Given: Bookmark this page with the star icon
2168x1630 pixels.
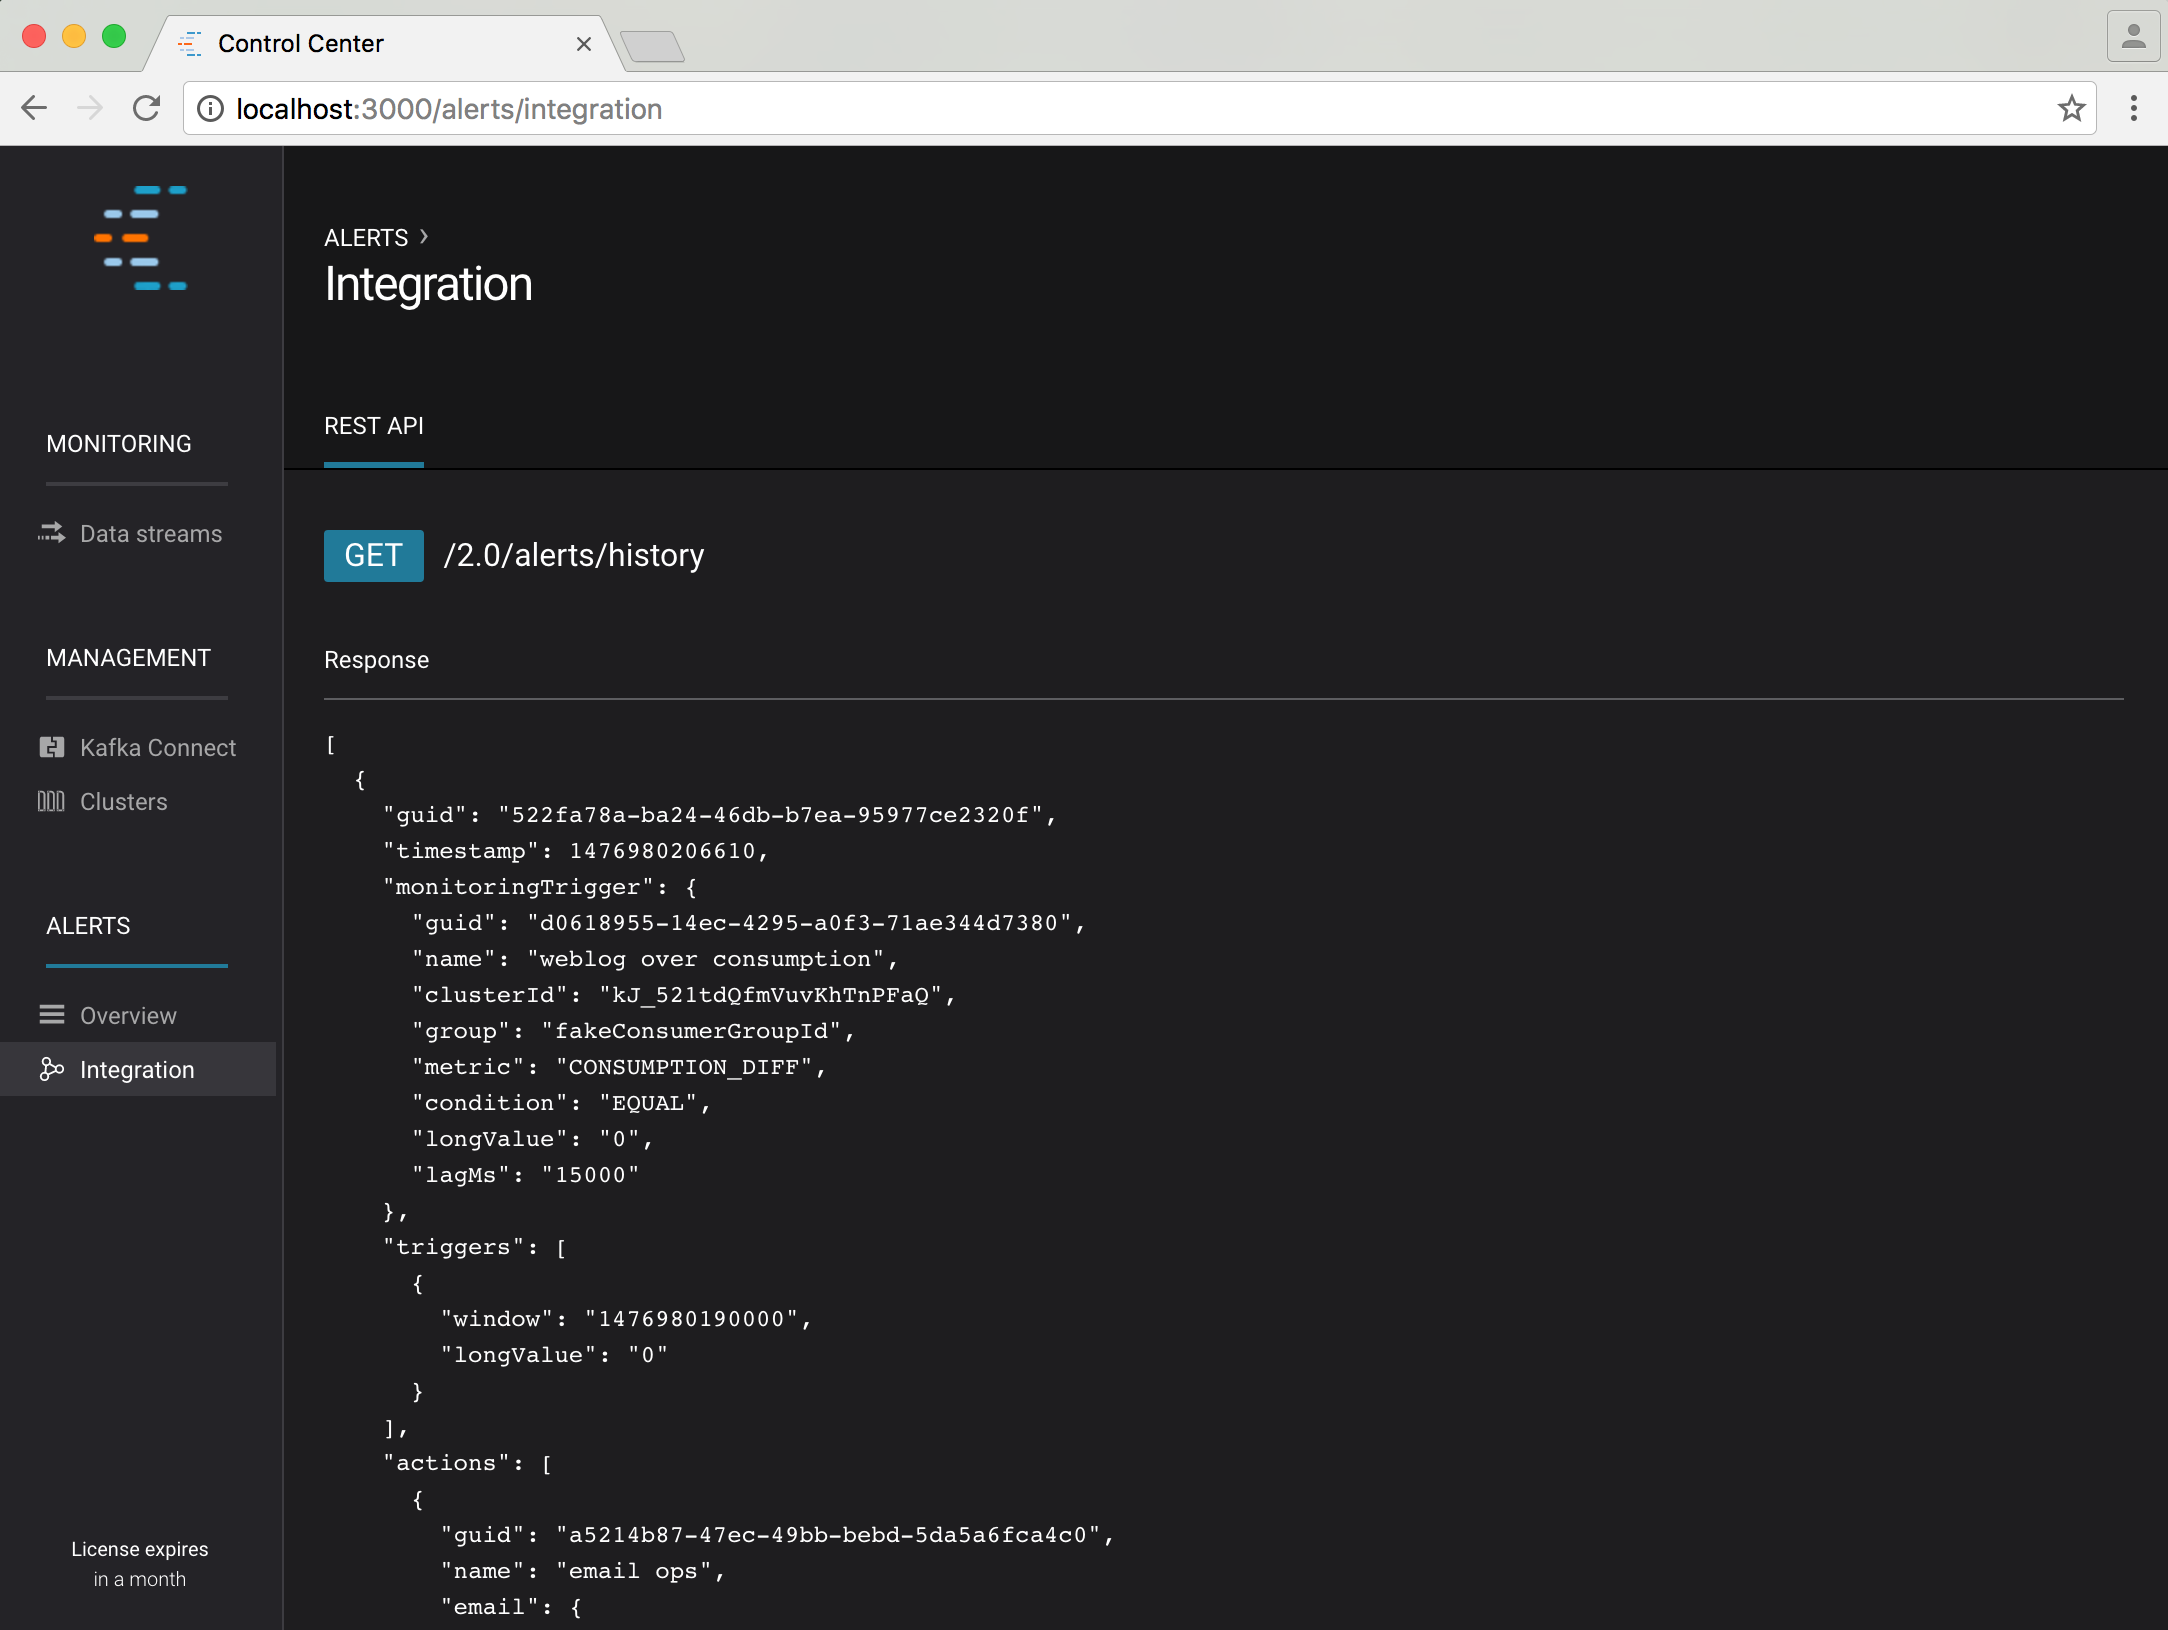Looking at the screenshot, I should 2071,108.
